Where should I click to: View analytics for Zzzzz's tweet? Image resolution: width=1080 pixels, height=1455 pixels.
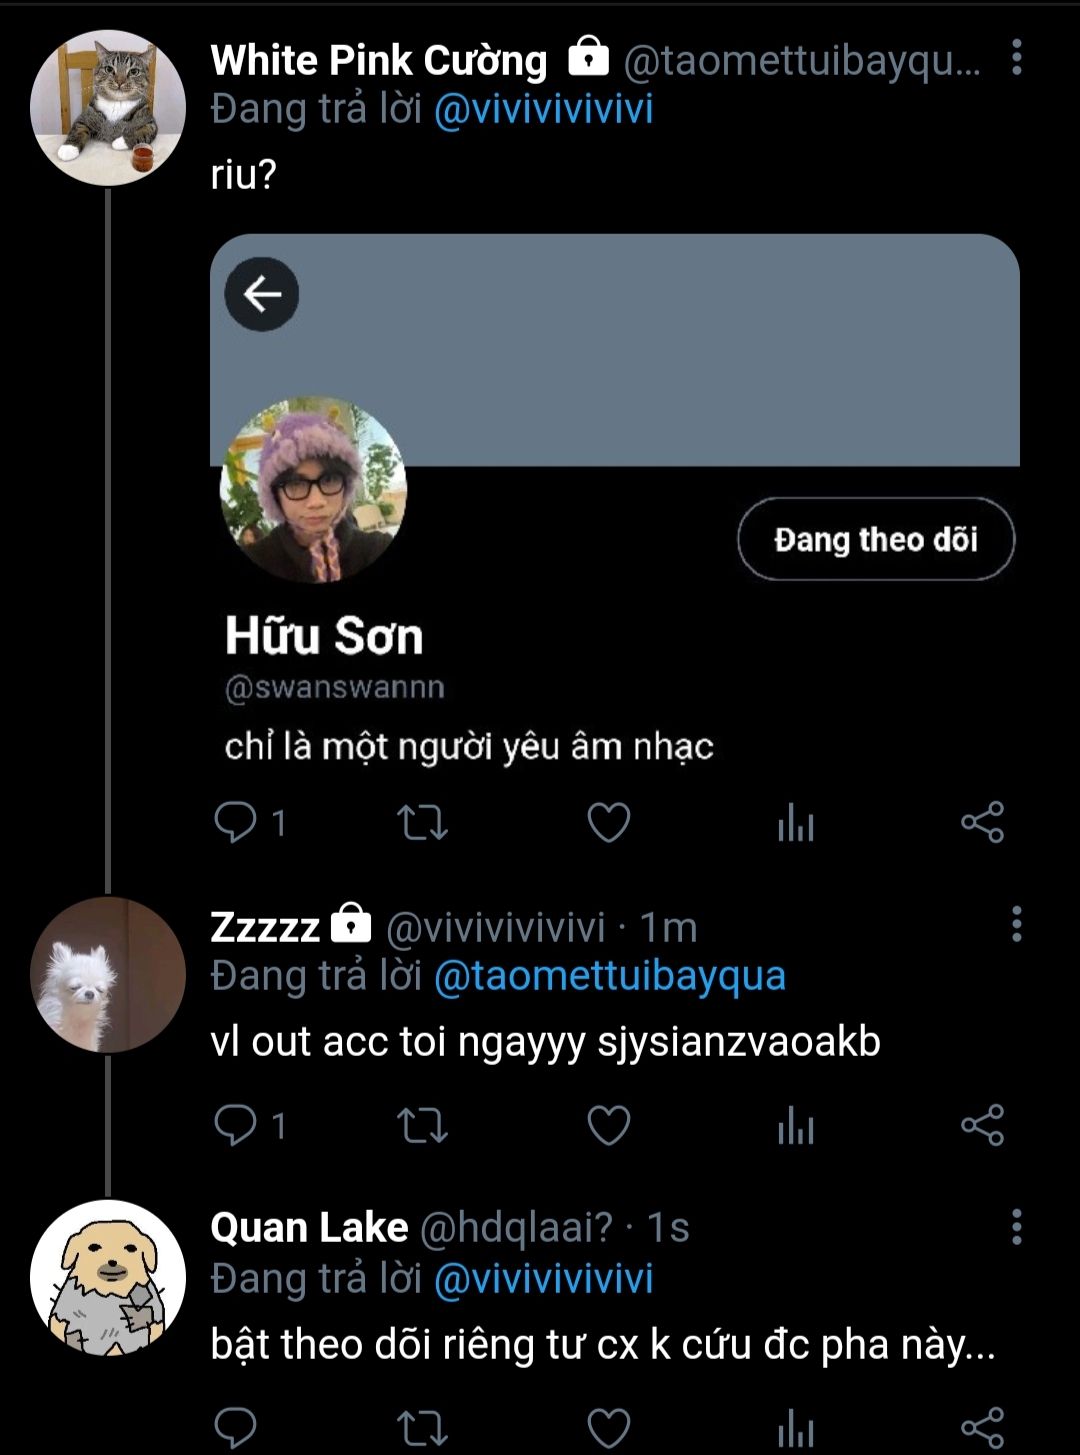coord(795,1127)
